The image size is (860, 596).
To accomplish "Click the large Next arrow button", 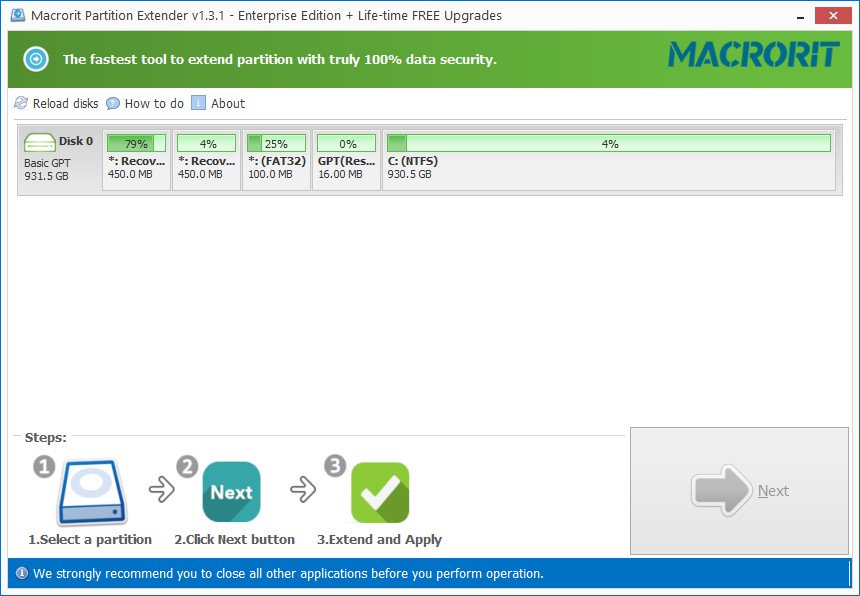I will [739, 491].
